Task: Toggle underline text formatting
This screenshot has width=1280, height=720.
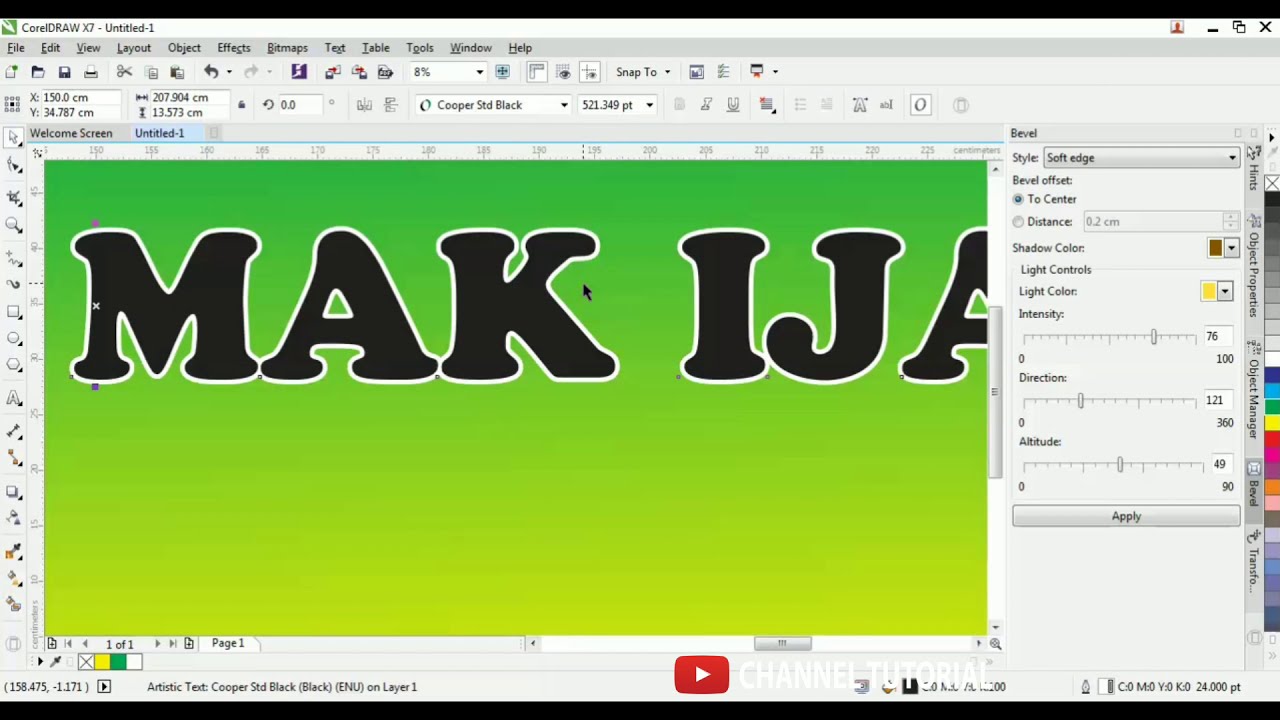Action: point(733,105)
